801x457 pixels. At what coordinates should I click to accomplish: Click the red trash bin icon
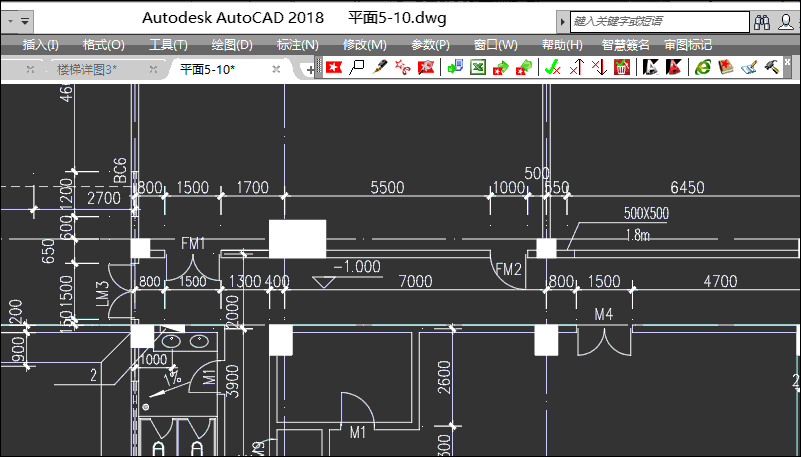pos(622,67)
